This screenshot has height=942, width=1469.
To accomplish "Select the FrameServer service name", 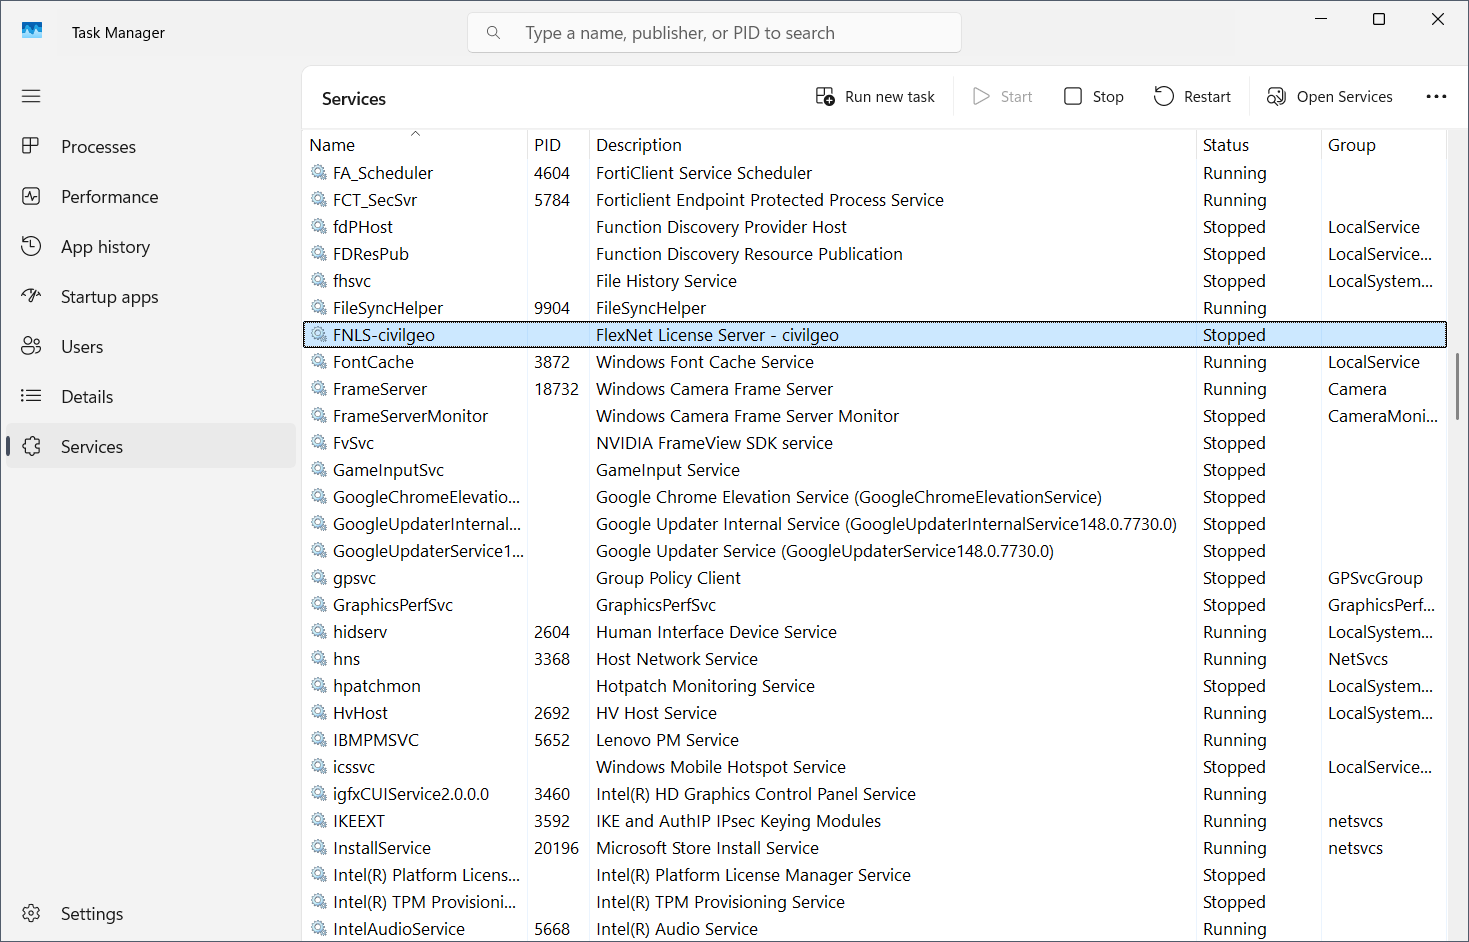I will 380,389.
